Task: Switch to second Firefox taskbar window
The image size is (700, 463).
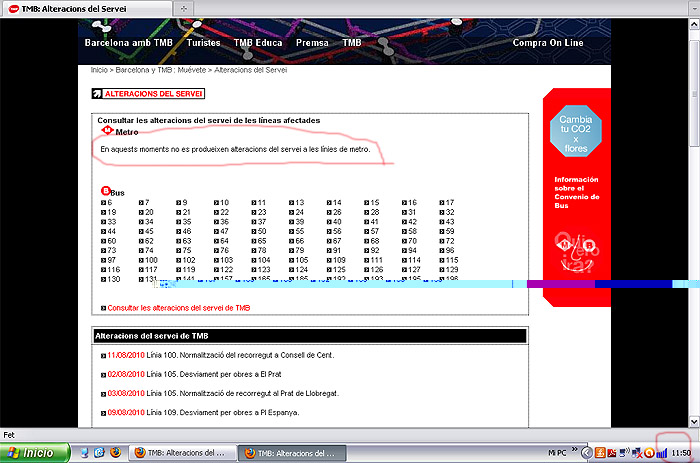Action: [292, 453]
